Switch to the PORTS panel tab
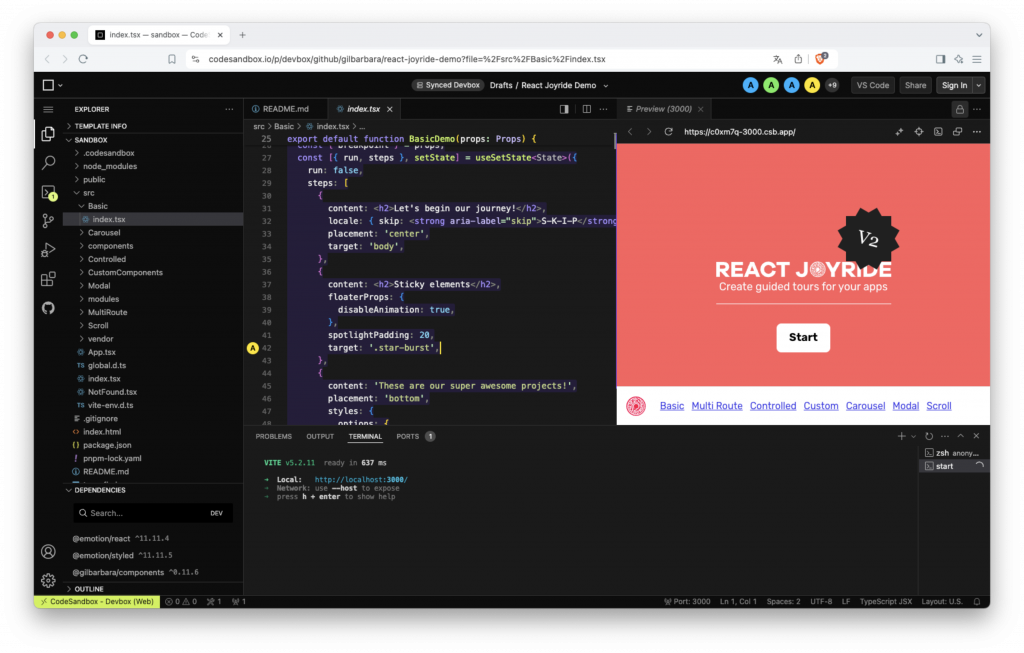The image size is (1024, 653). click(408, 436)
